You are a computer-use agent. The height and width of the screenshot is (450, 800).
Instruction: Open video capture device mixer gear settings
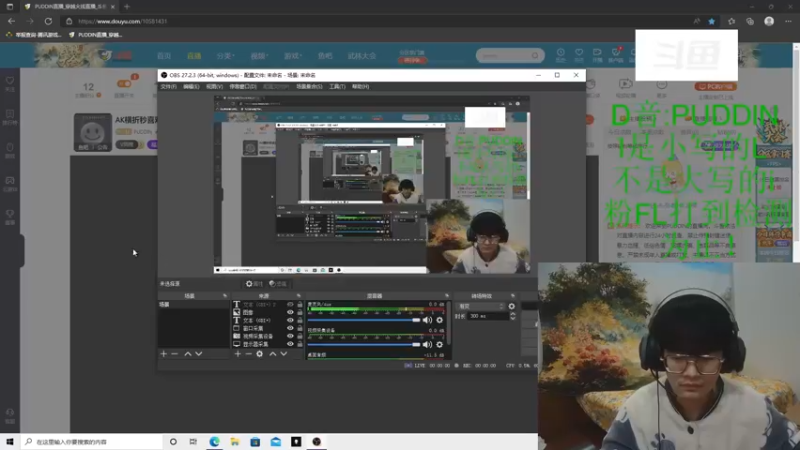pos(439,344)
